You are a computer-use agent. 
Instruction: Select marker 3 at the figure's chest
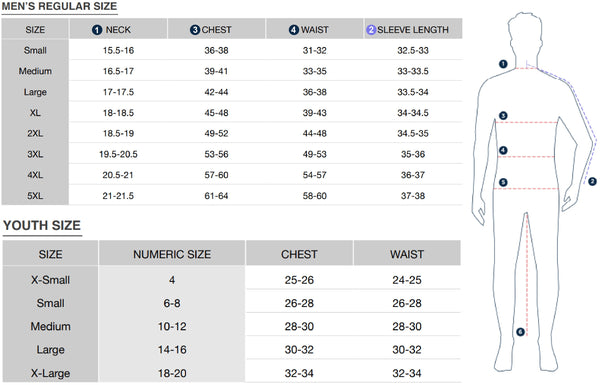coord(503,116)
